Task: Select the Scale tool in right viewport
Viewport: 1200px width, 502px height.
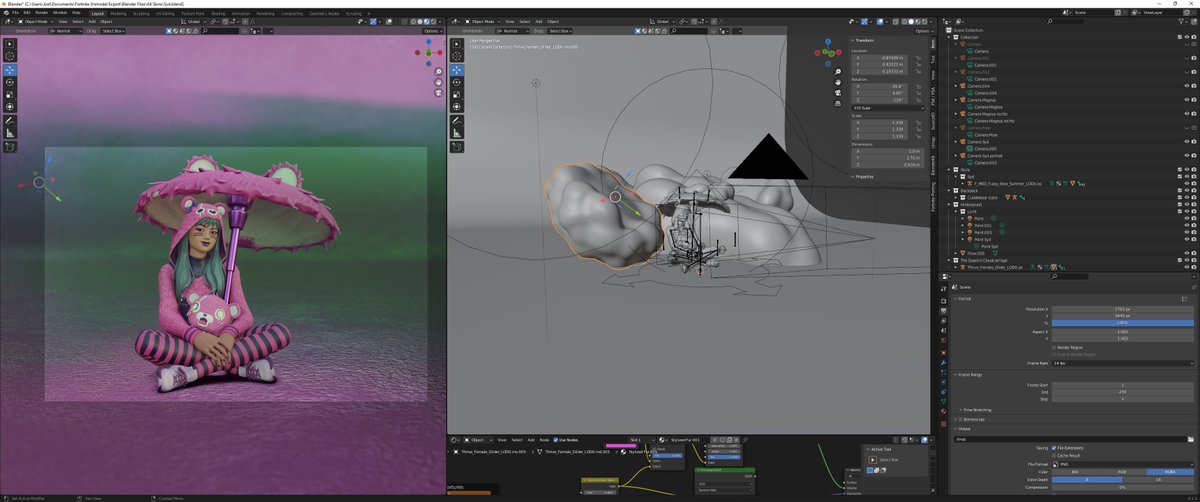Action: click(456, 94)
